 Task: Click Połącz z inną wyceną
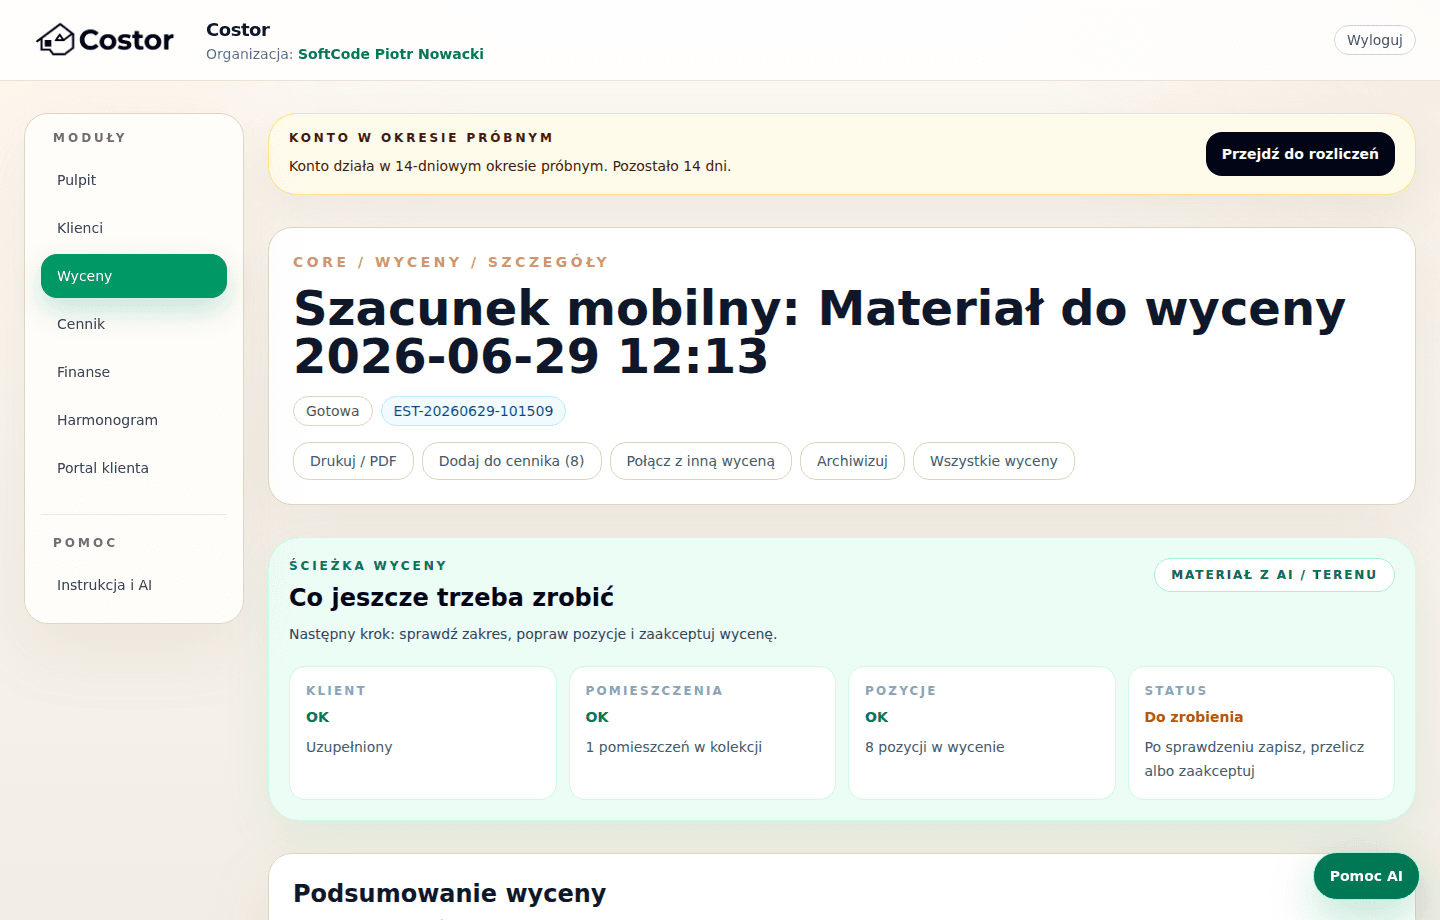click(700, 461)
